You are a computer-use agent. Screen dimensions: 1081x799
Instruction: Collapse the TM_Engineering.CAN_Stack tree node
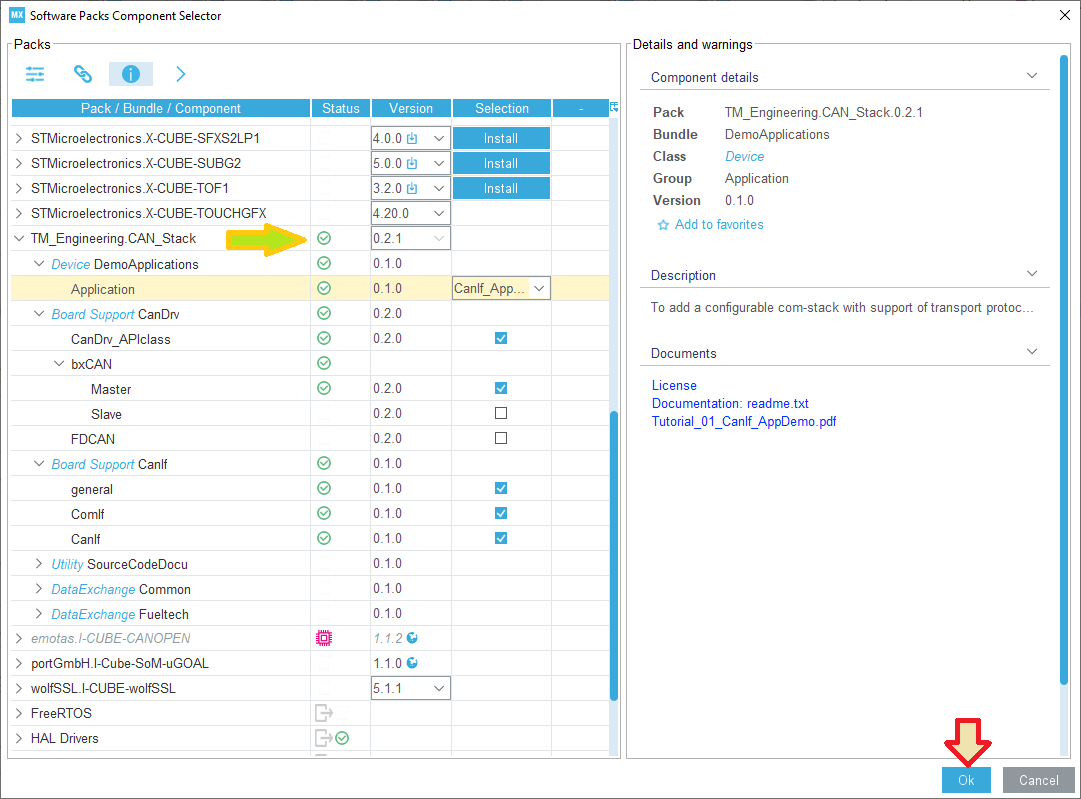[x=19, y=238]
